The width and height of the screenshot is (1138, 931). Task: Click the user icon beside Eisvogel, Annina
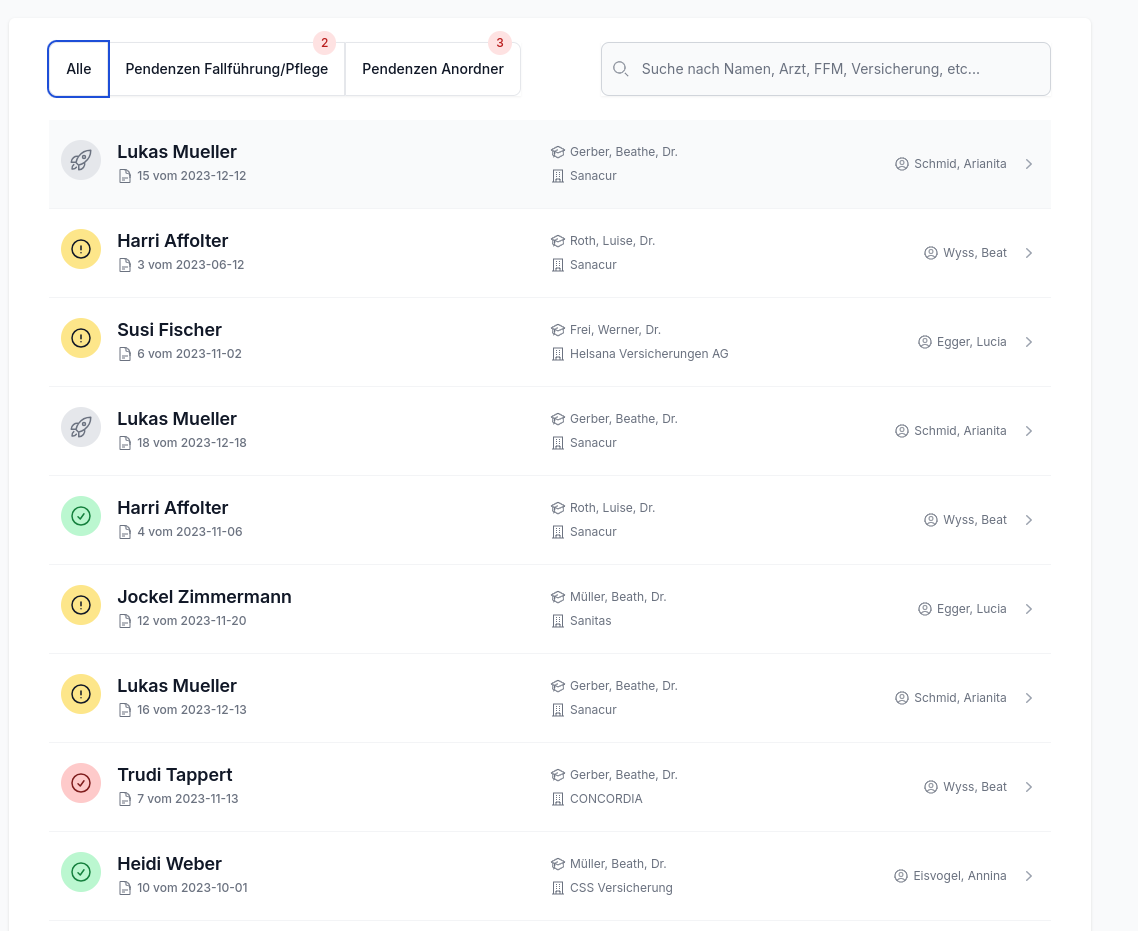tap(901, 876)
